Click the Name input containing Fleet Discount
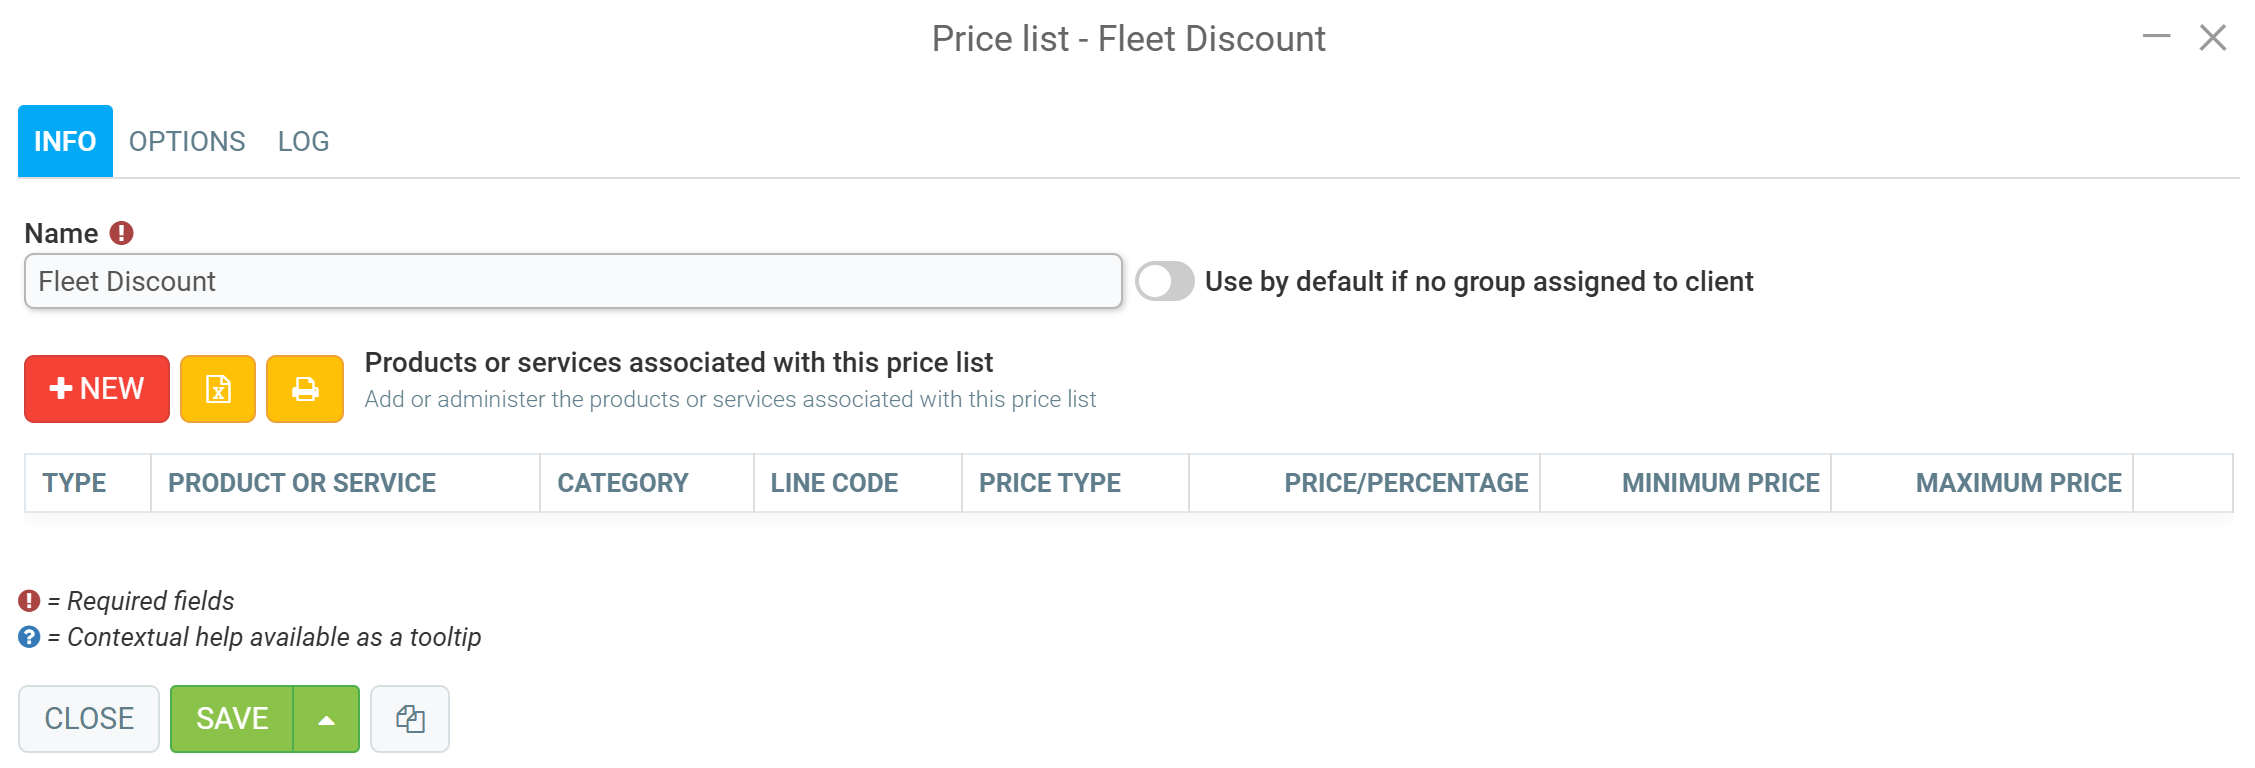This screenshot has width=2255, height=768. pos(573,281)
